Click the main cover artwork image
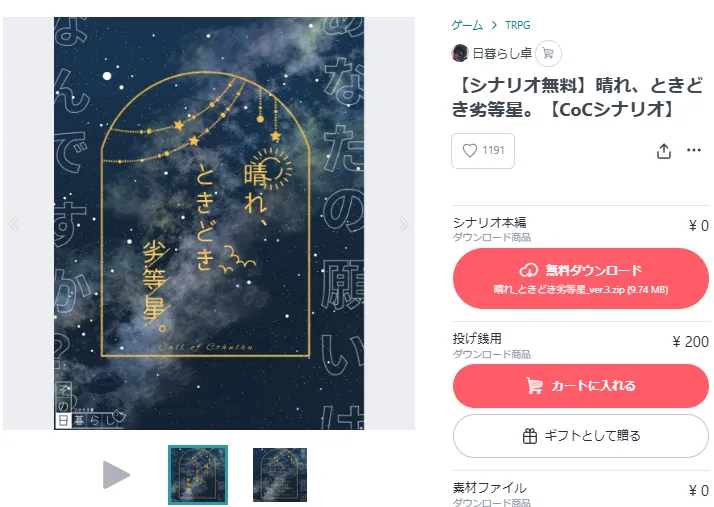Screen dimensions: 714x507 pos(209,223)
